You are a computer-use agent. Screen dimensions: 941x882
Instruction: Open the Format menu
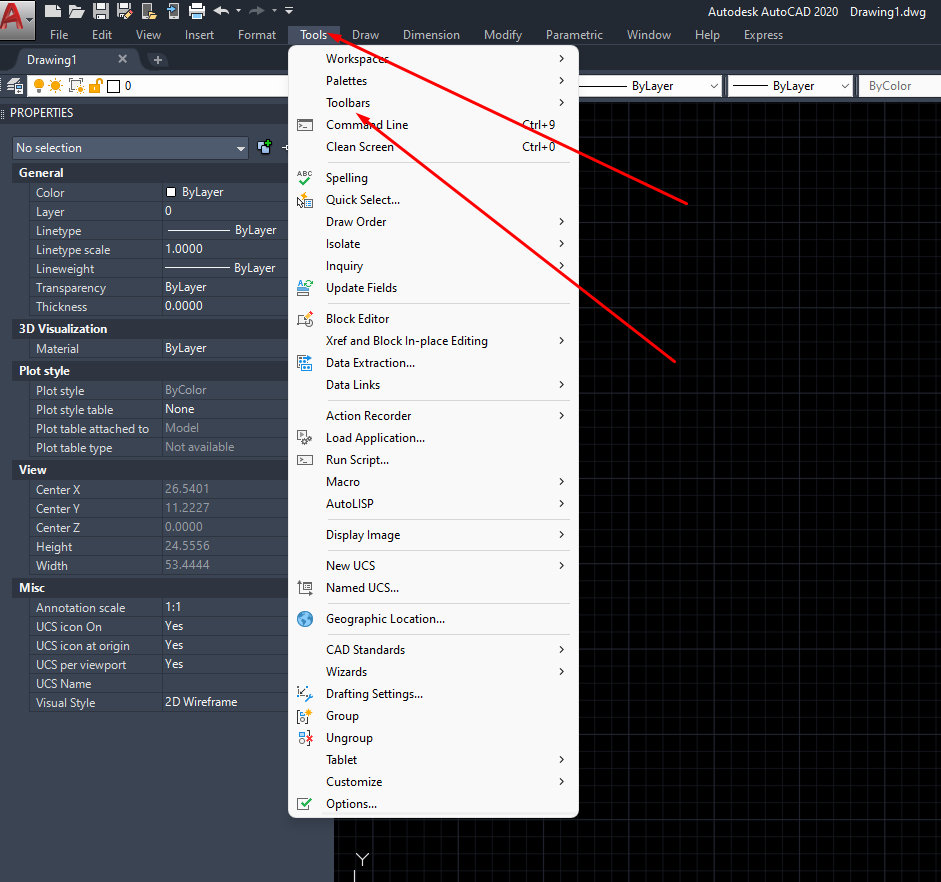[257, 35]
